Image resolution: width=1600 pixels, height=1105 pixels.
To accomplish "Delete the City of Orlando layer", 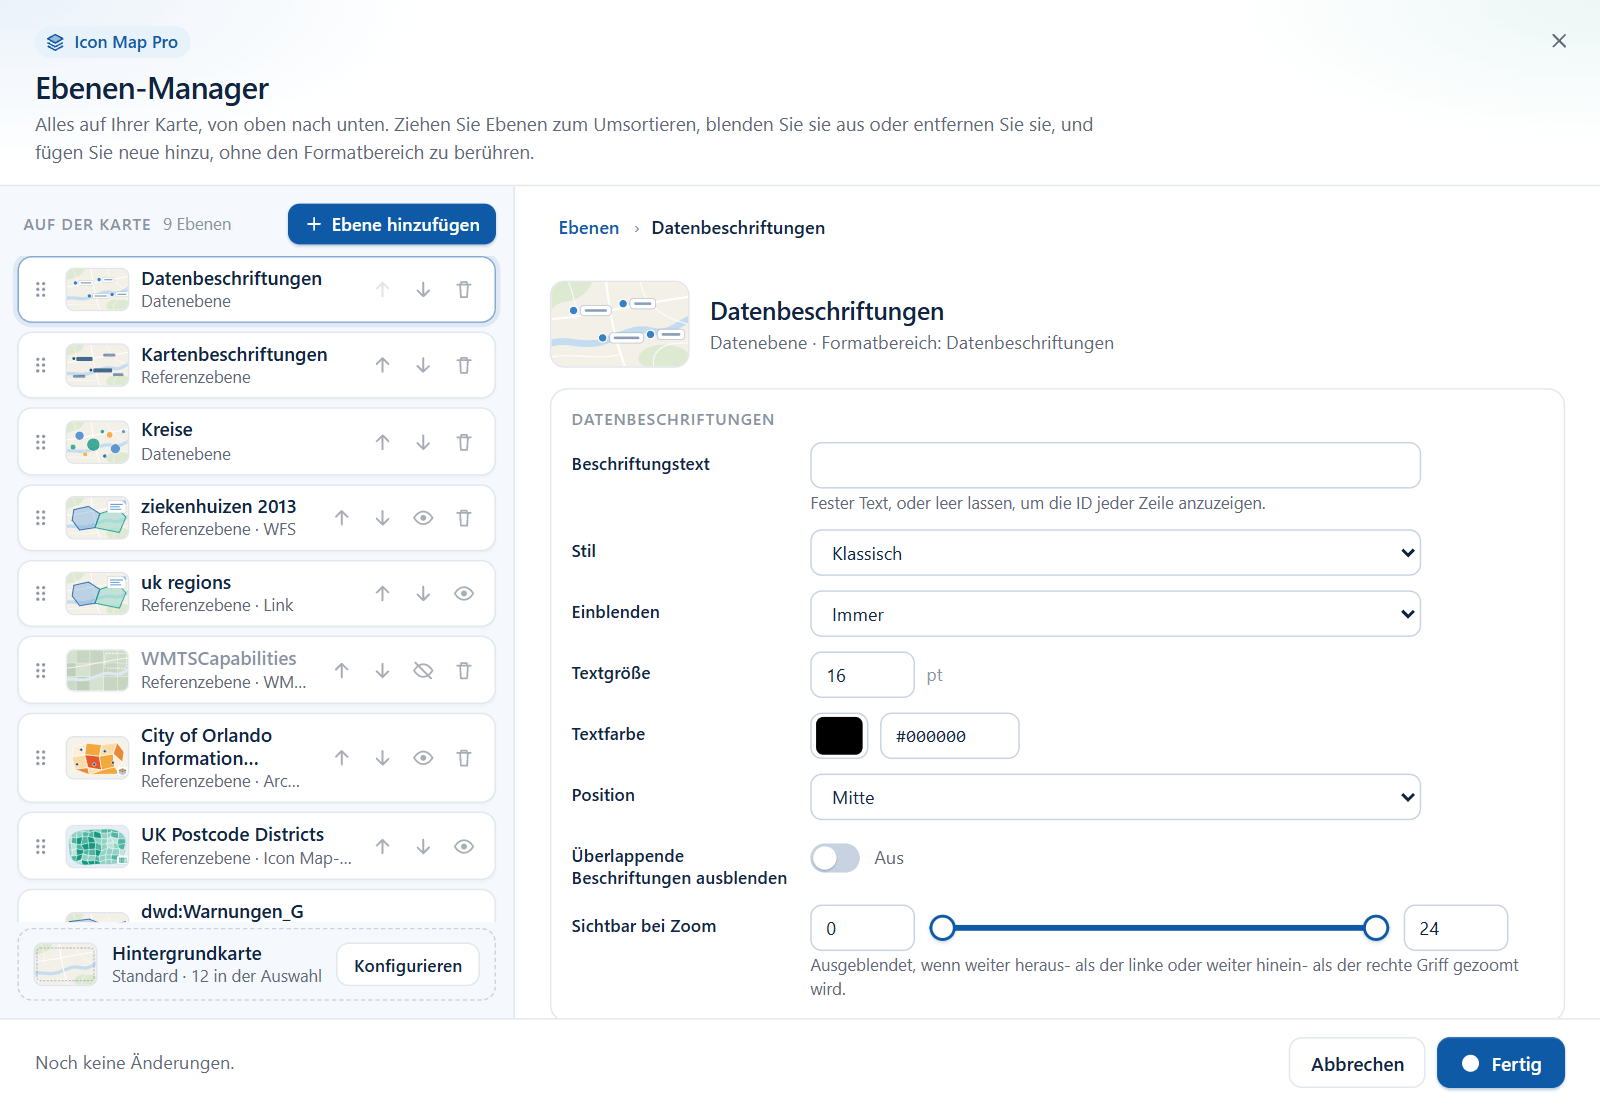I will 464,758.
